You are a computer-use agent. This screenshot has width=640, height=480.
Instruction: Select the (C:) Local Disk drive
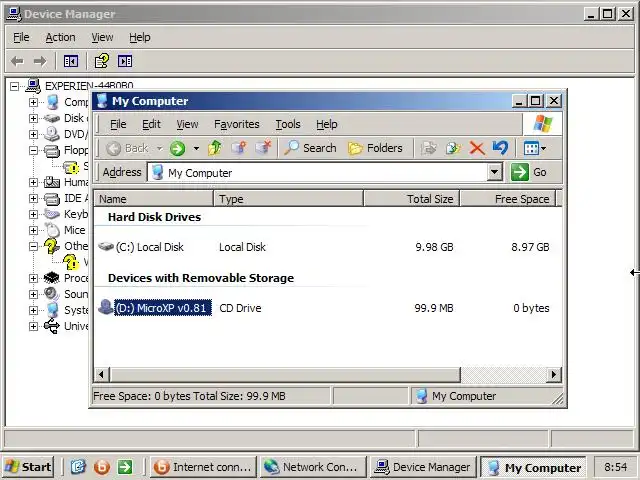(x=142, y=247)
